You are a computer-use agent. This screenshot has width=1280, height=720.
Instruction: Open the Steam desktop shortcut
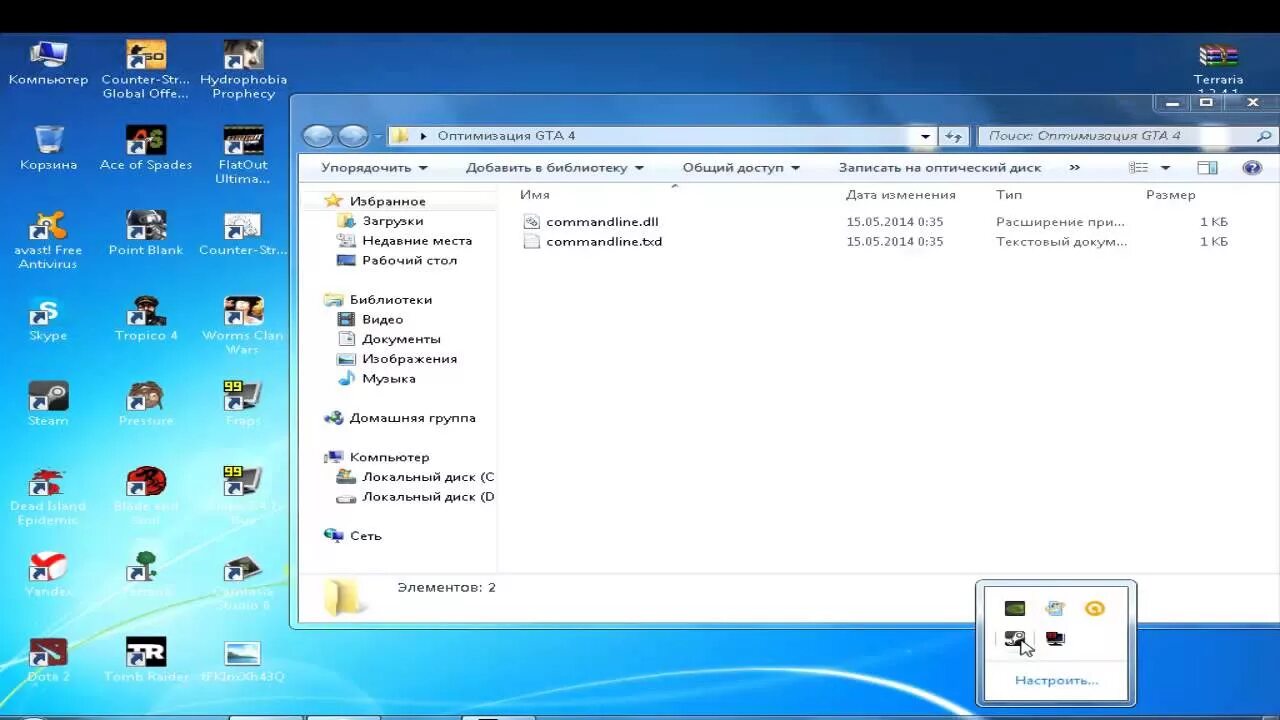pyautogui.click(x=48, y=404)
